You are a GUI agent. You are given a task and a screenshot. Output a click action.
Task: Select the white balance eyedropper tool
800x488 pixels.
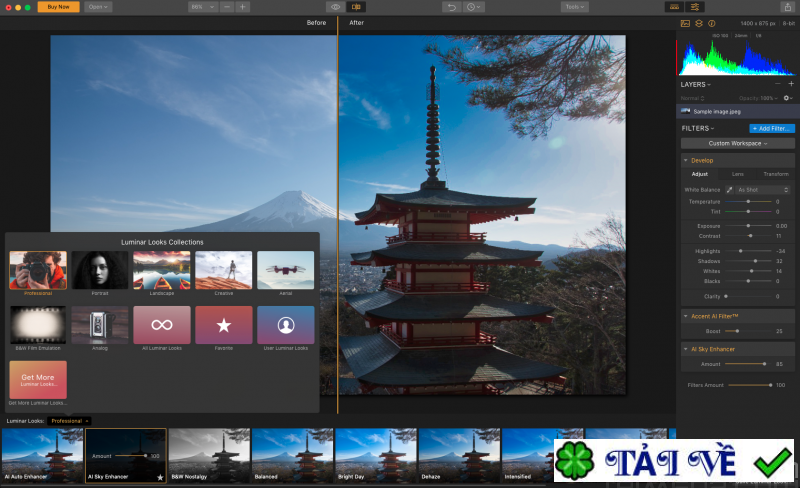(x=729, y=189)
